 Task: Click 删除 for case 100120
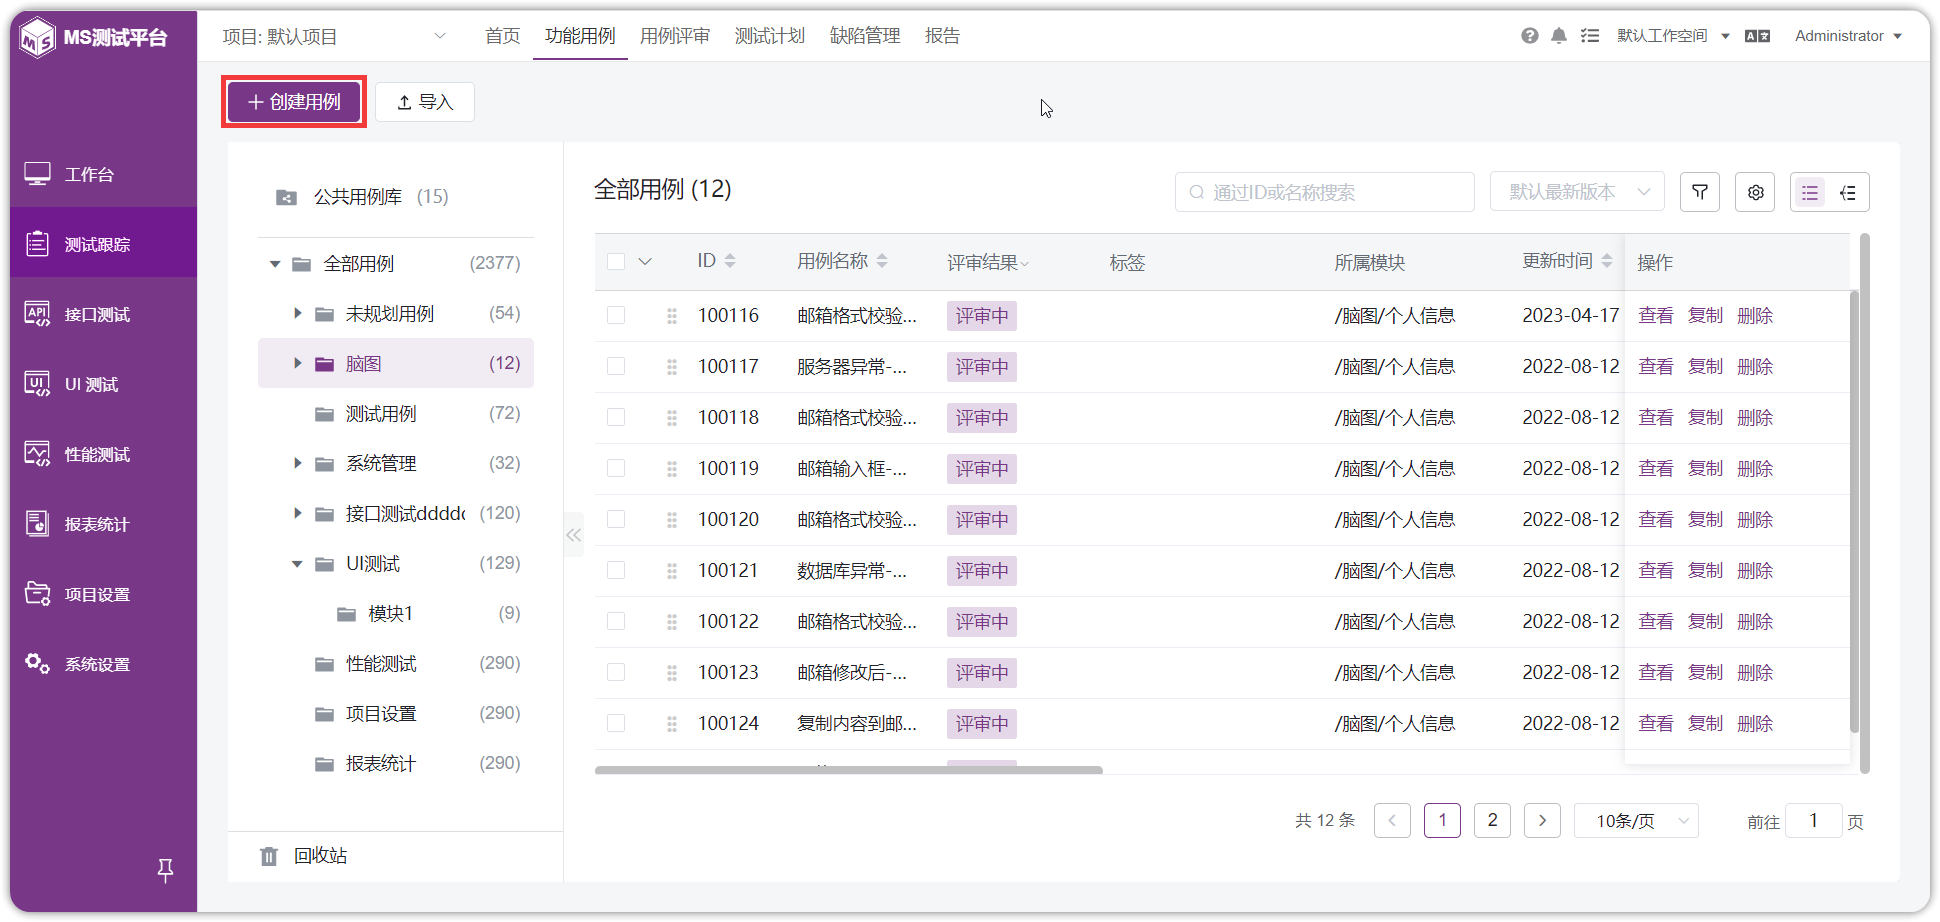[1755, 519]
